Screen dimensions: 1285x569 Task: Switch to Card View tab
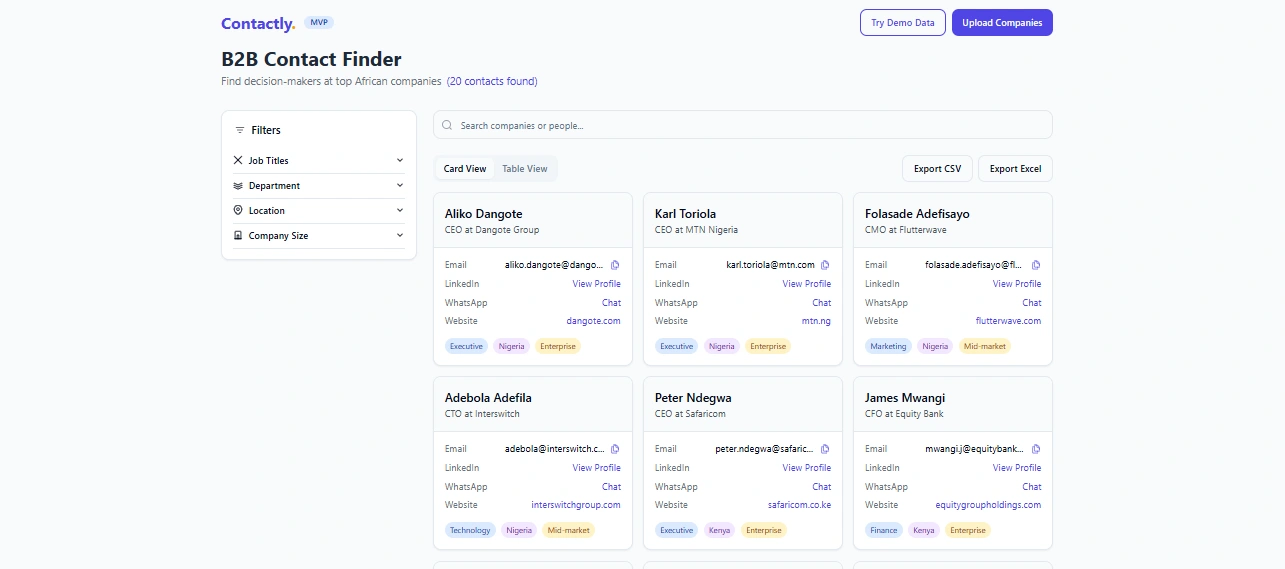pyautogui.click(x=465, y=169)
